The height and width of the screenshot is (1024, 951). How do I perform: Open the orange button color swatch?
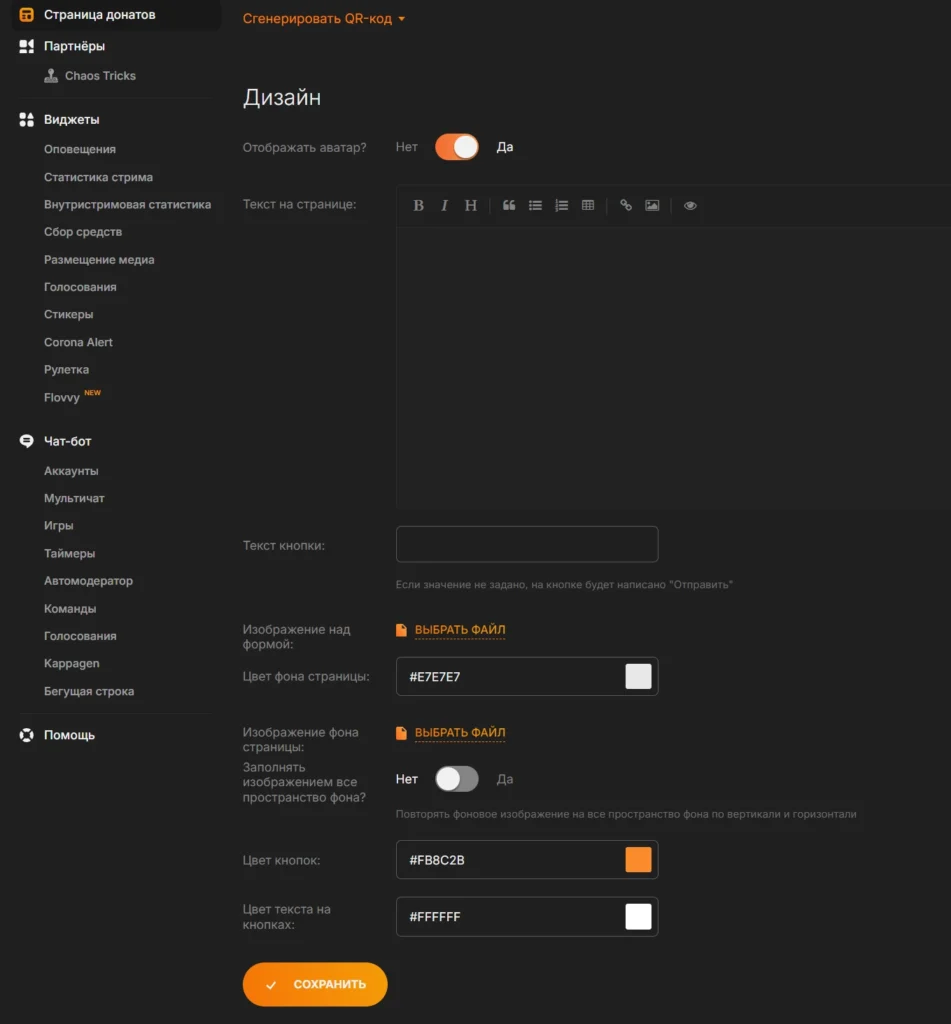(x=638, y=860)
